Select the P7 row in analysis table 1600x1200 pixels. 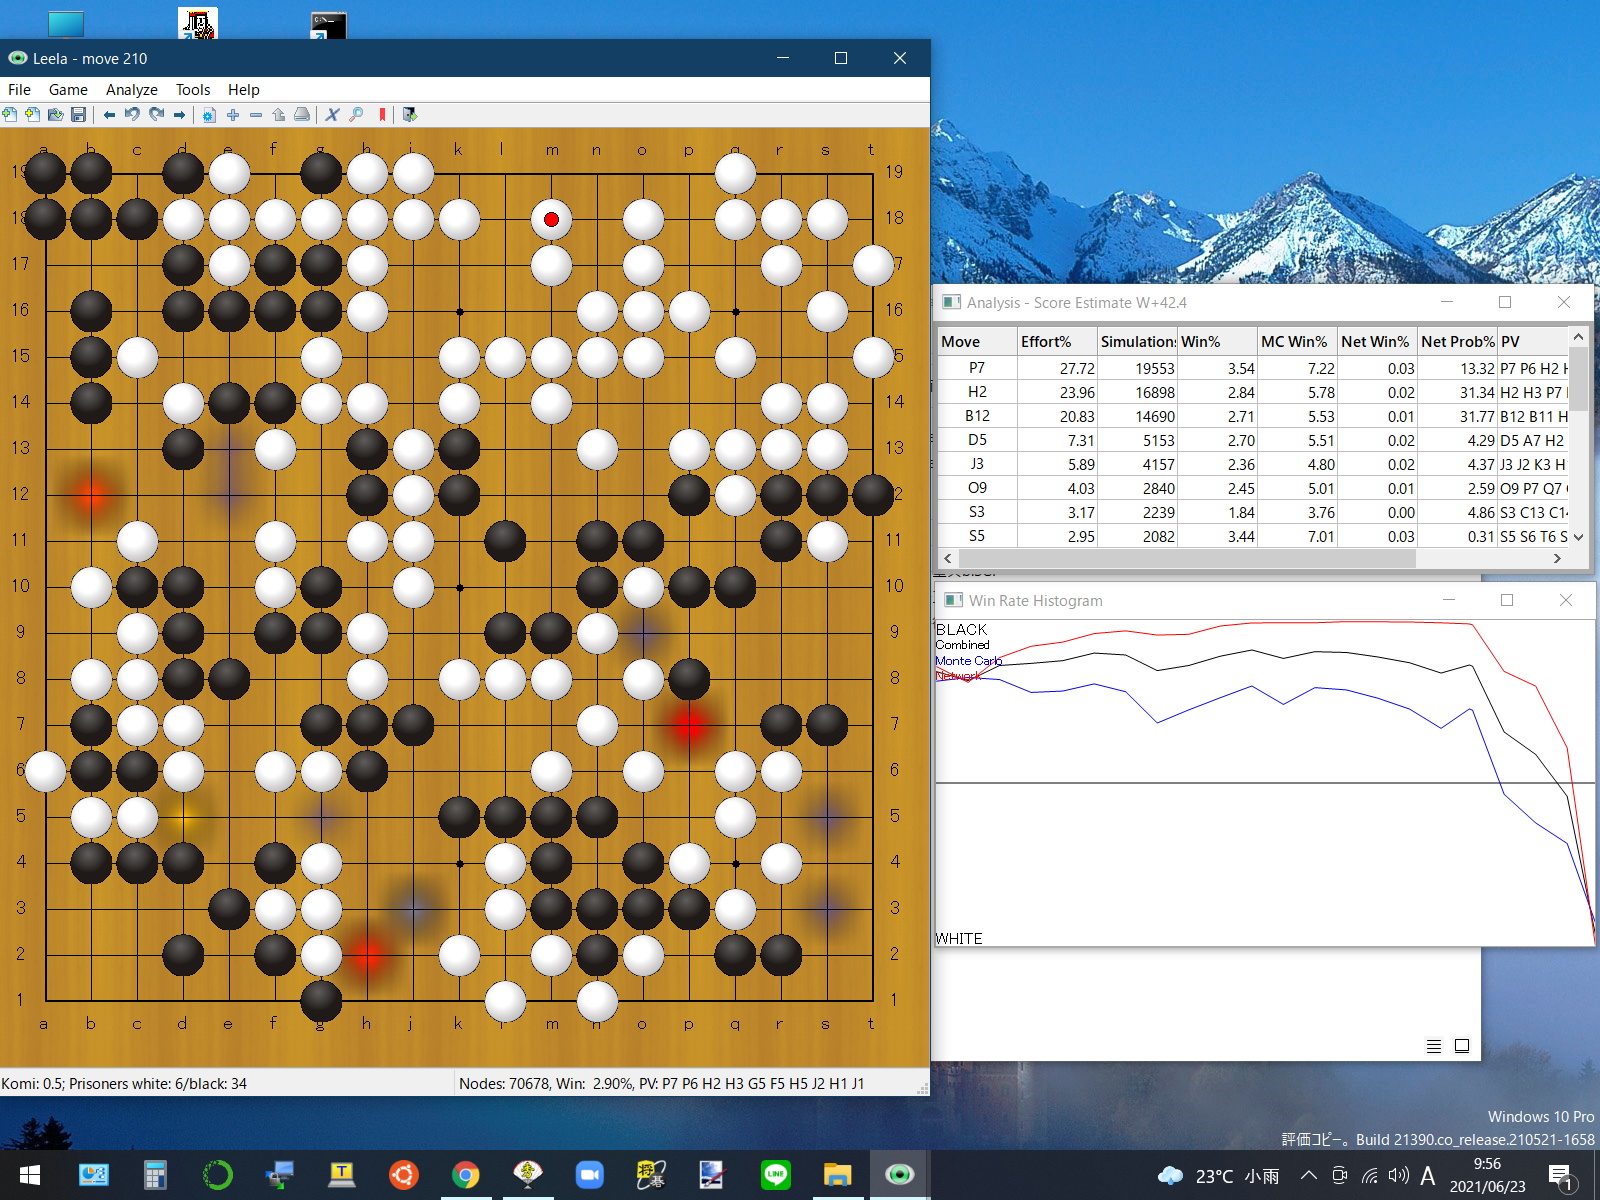tap(976, 368)
